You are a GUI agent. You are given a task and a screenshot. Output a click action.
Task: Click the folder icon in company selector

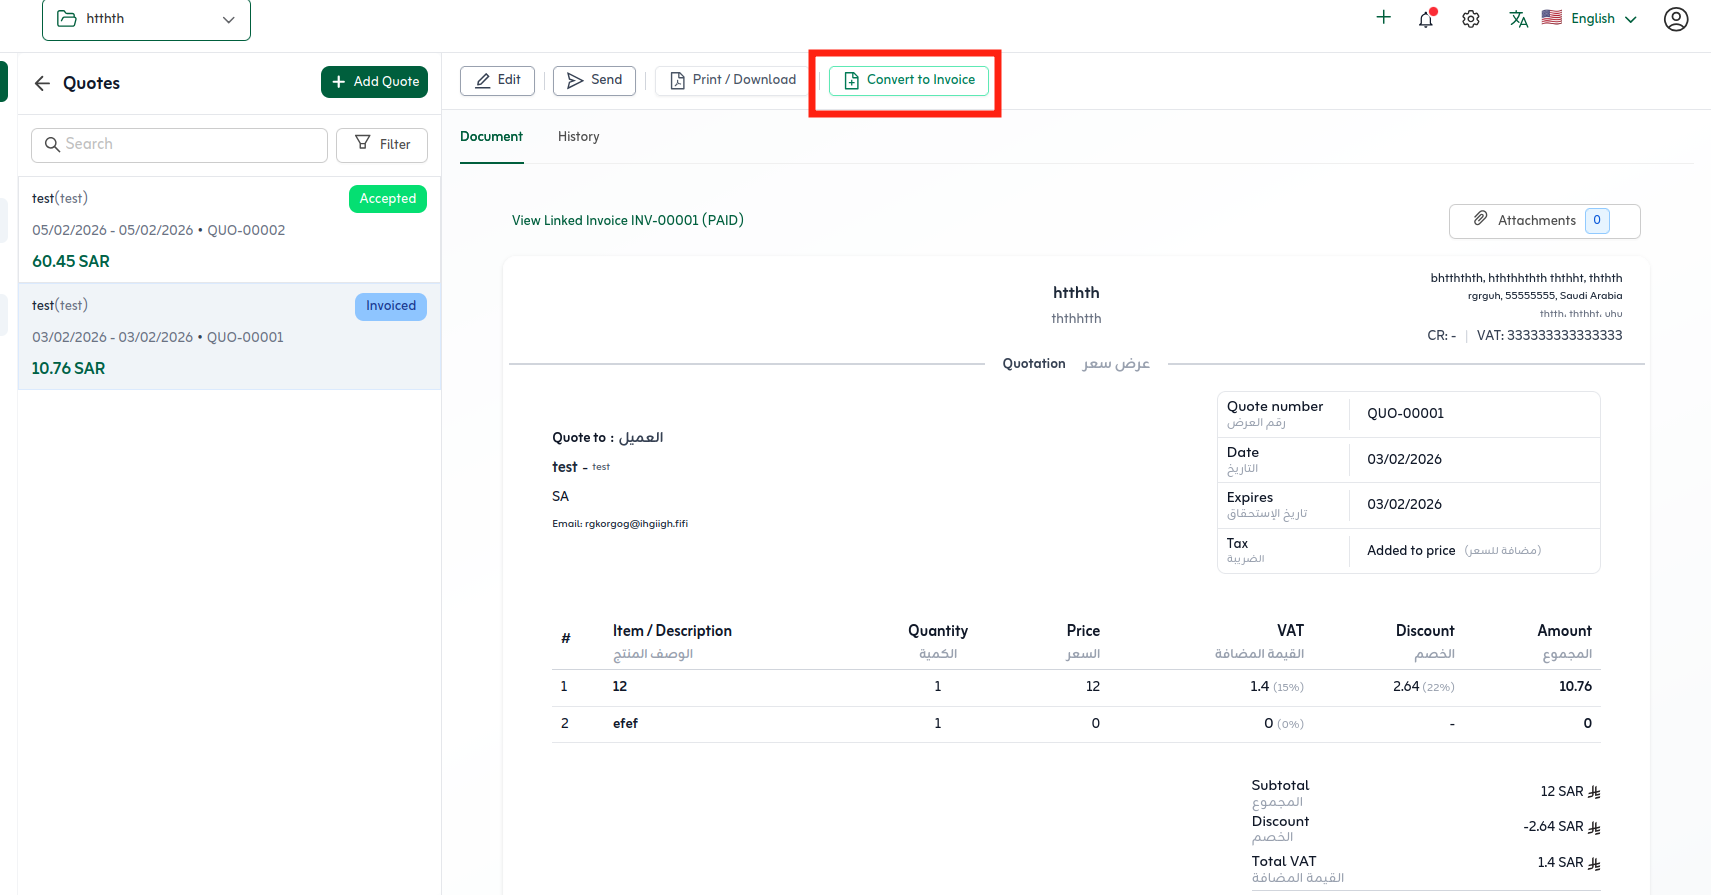pyautogui.click(x=67, y=19)
